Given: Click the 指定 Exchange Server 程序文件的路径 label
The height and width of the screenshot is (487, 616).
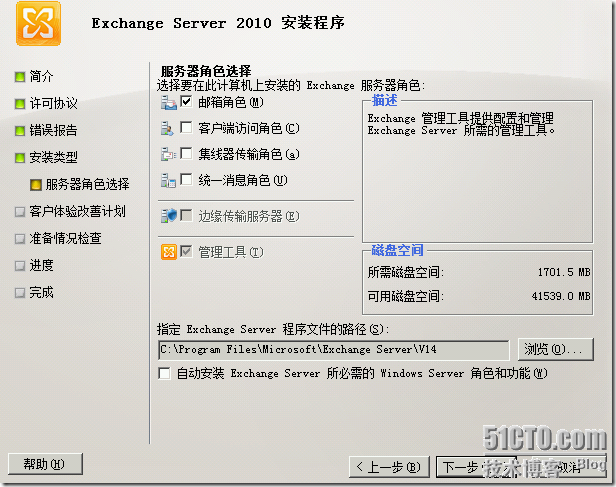Looking at the screenshot, I should coord(272,329).
